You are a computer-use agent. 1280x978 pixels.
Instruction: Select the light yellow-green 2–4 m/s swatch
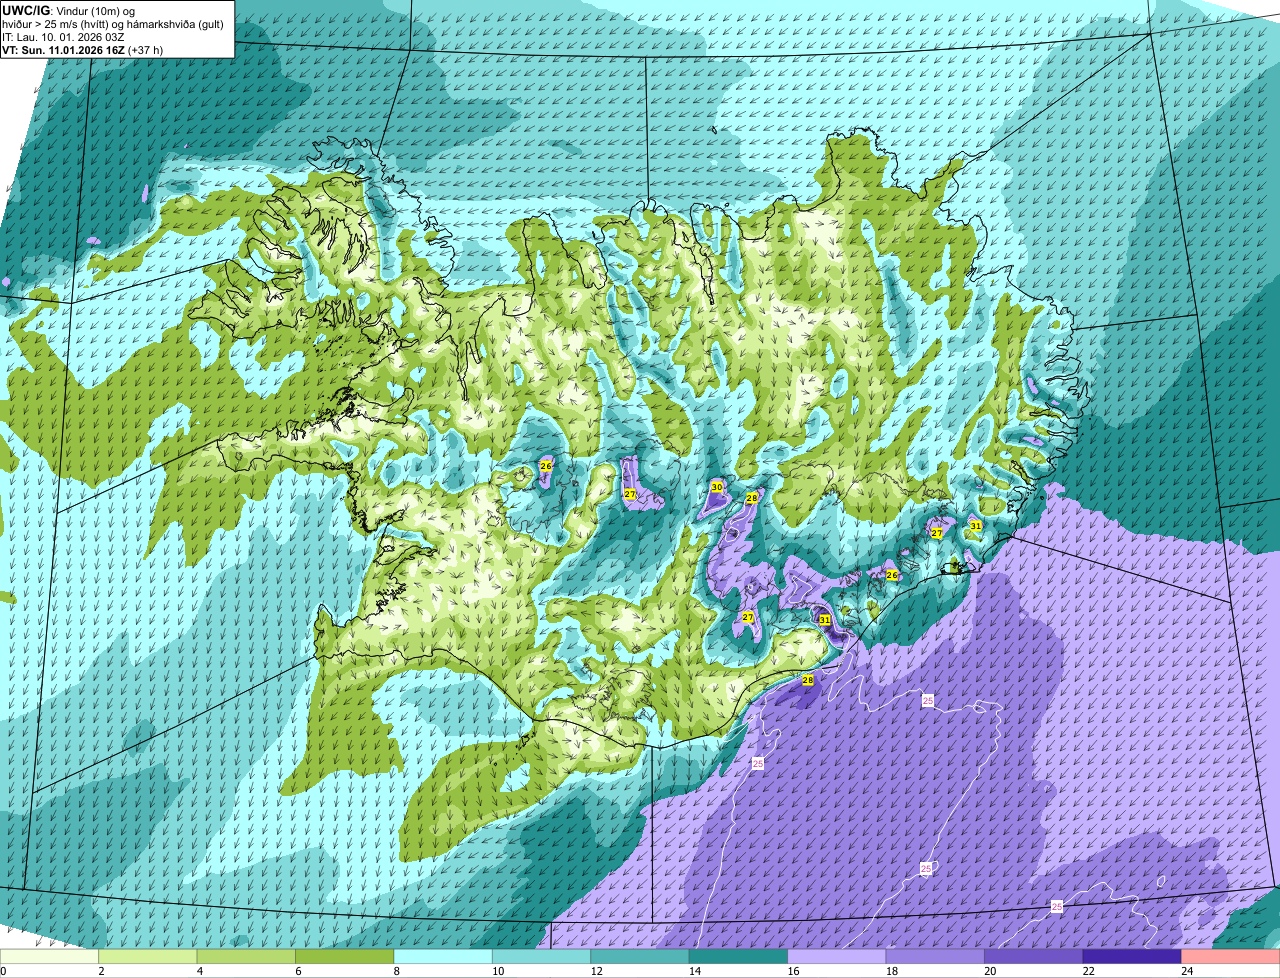tap(148, 956)
